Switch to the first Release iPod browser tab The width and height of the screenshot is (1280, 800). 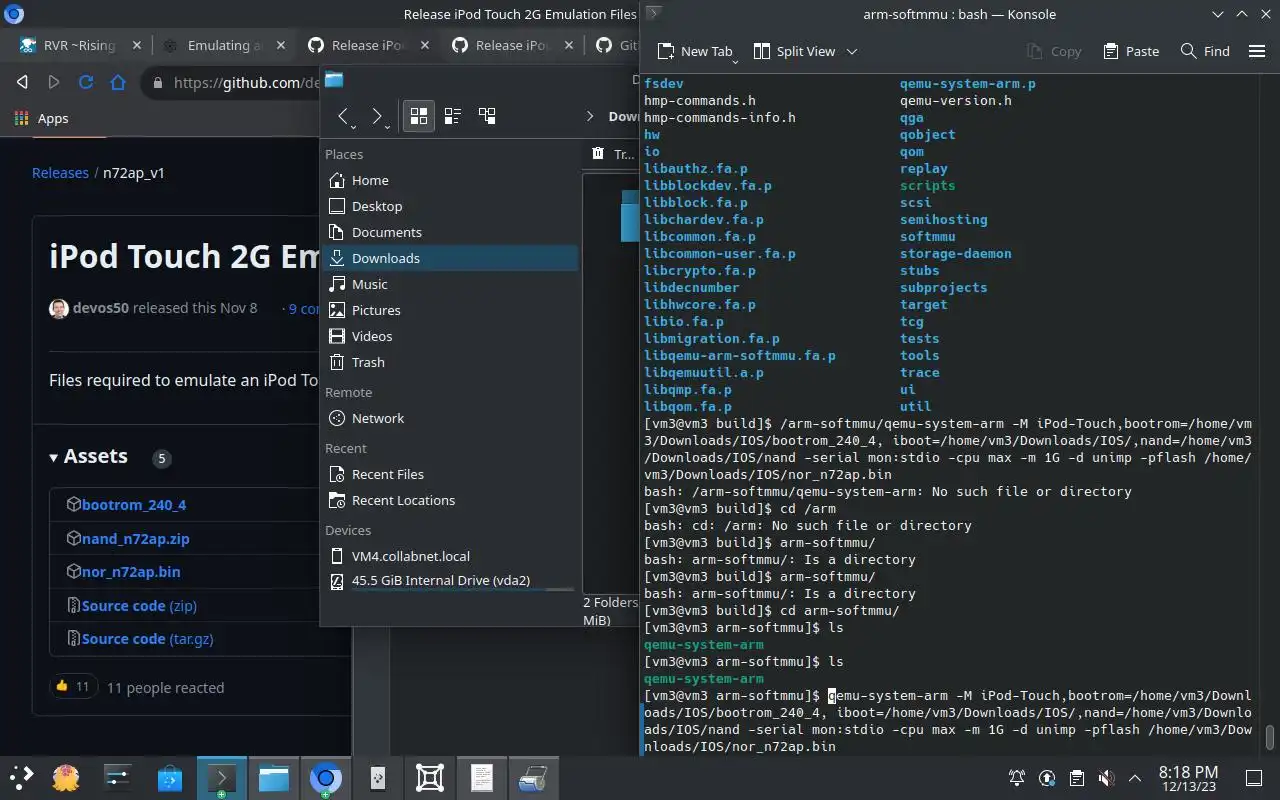pos(368,45)
